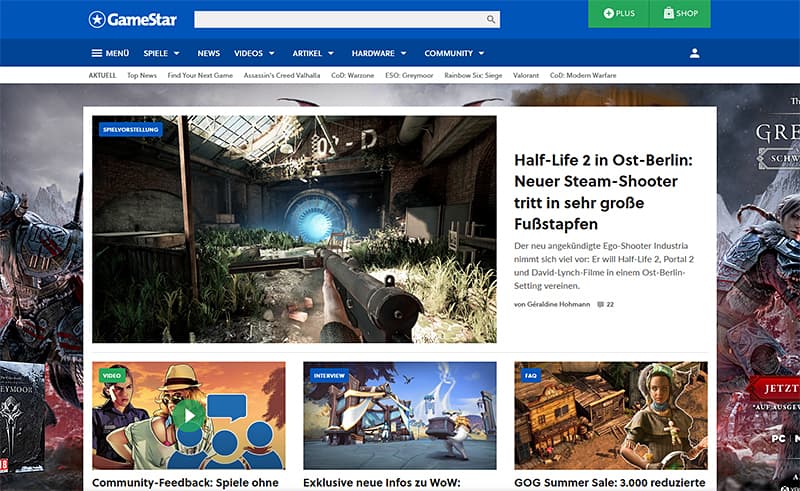The height and width of the screenshot is (491, 800).
Task: Open Find Your Next Game link
Action: [200, 75]
